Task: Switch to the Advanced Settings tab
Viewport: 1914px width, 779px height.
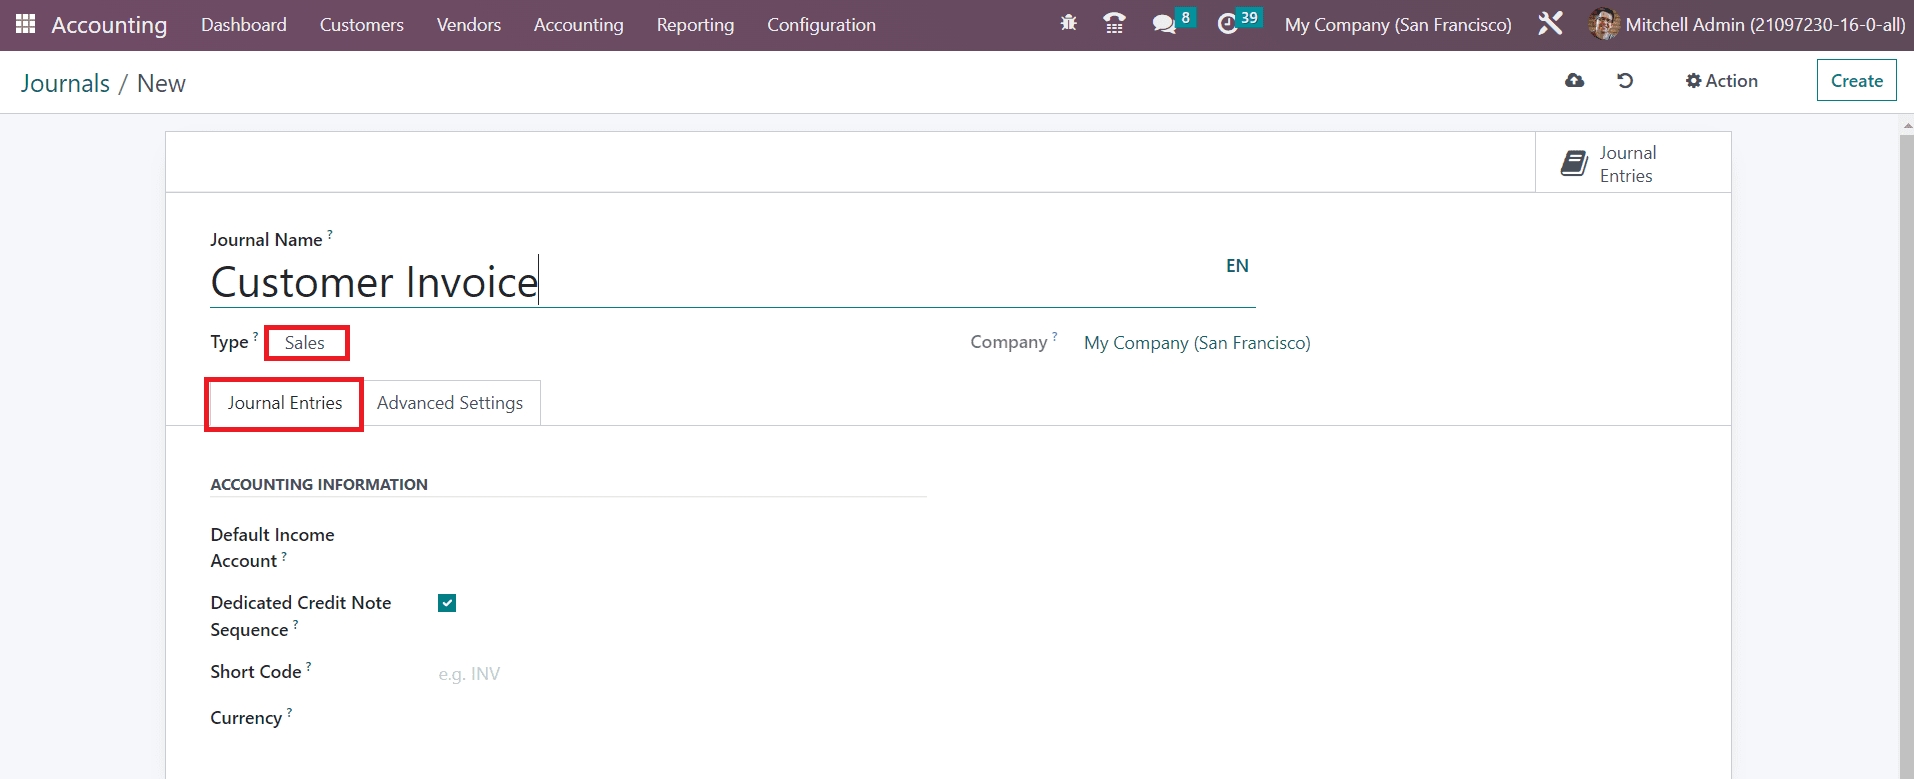Action: (x=450, y=403)
